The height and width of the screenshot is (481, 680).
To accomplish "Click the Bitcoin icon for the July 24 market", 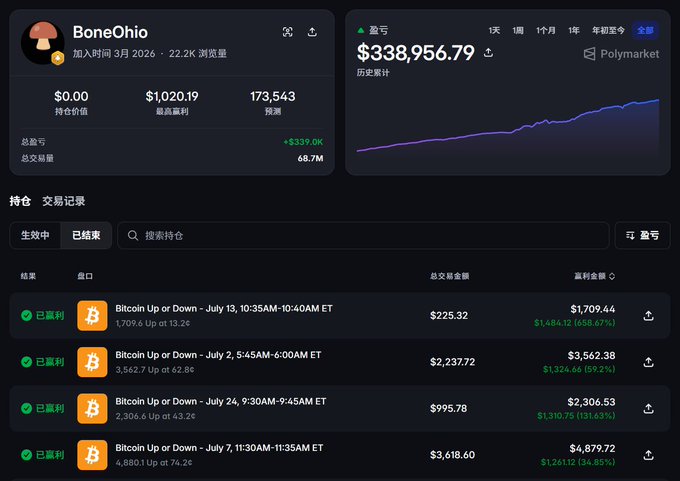I will click(92, 408).
